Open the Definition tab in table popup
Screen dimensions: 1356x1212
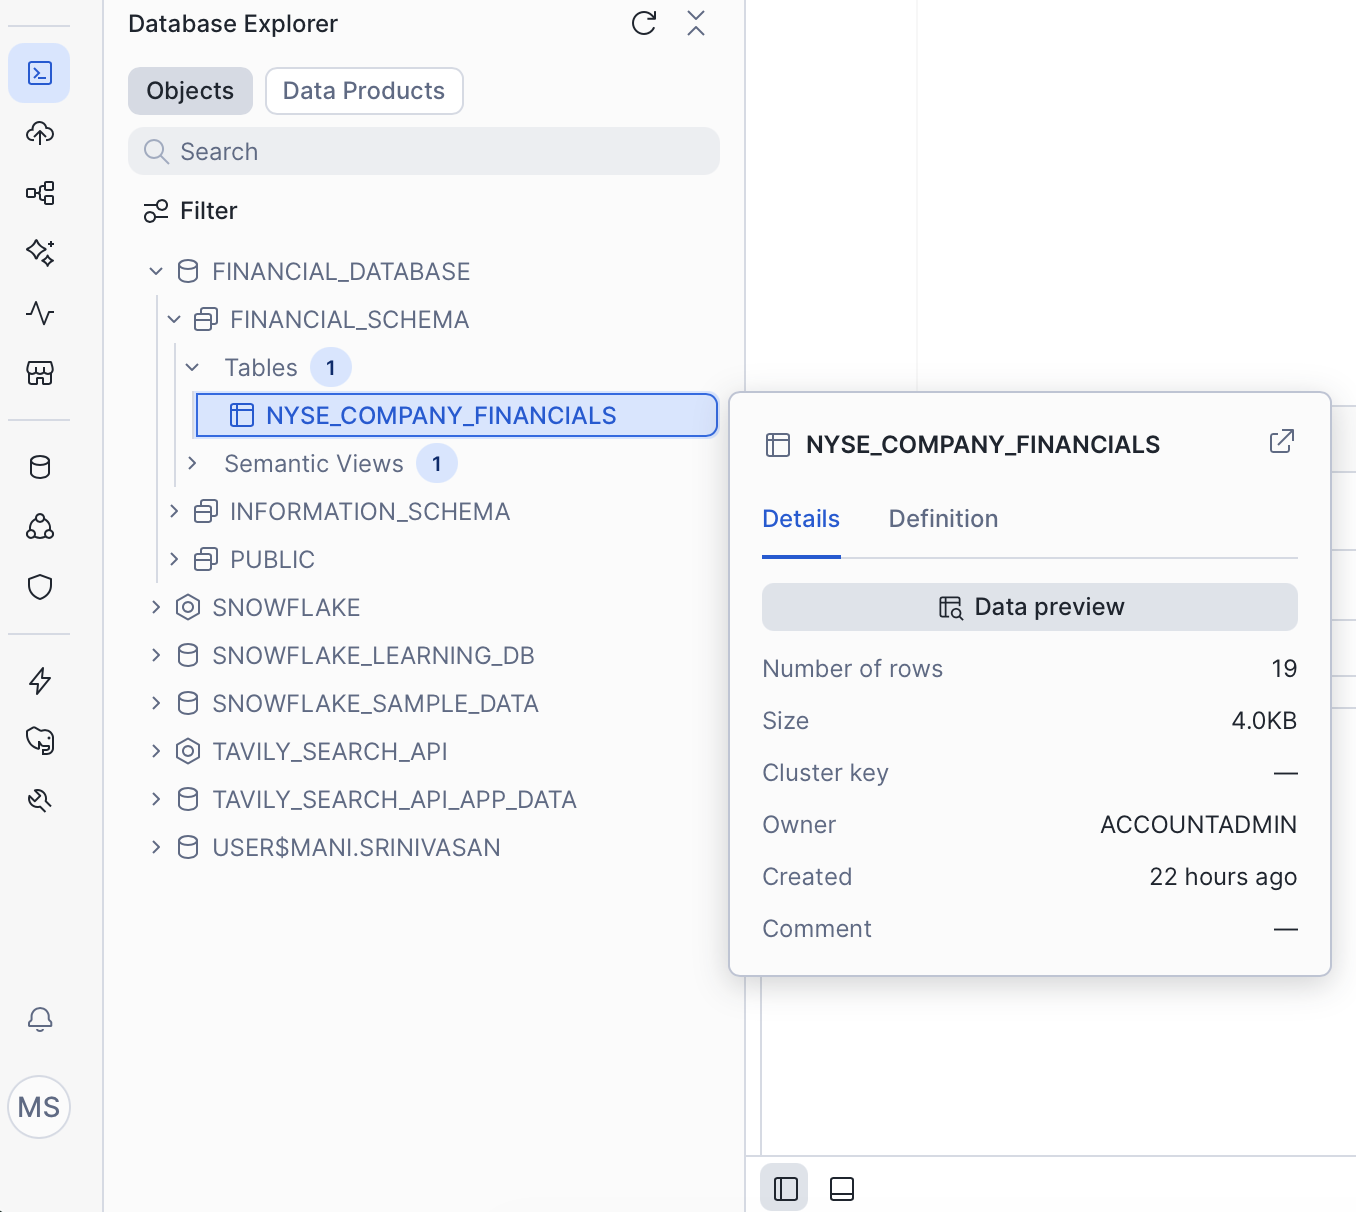[x=943, y=518]
